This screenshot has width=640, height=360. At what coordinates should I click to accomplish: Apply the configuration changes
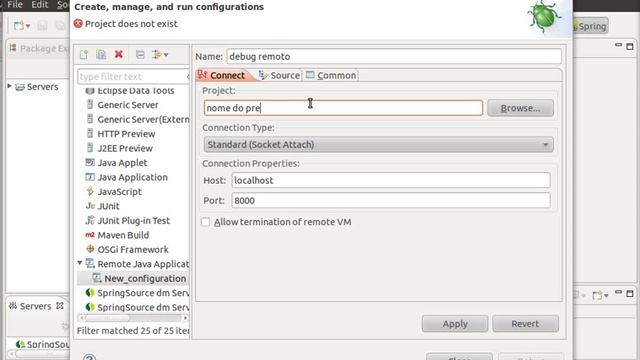click(x=455, y=324)
